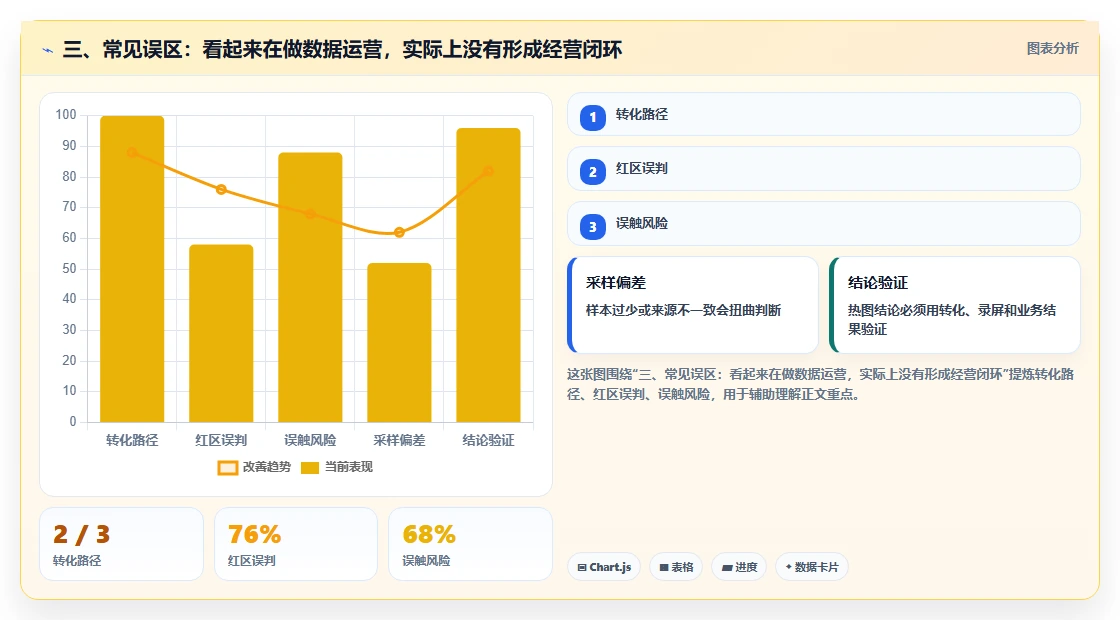Screen dimensions: 1120x620
Task: Click the 误触风险 bar in chart
Action: click(310, 287)
